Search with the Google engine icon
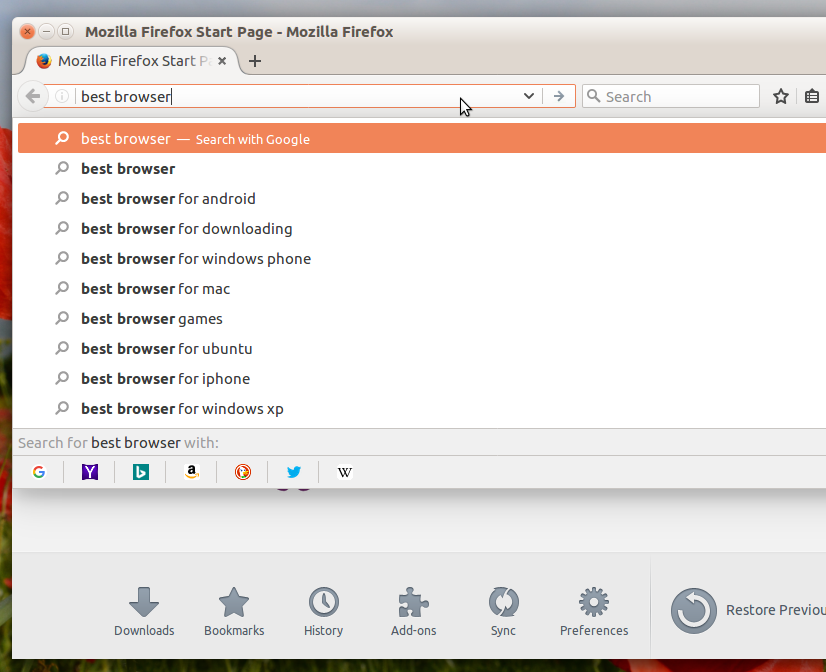 coord(38,472)
